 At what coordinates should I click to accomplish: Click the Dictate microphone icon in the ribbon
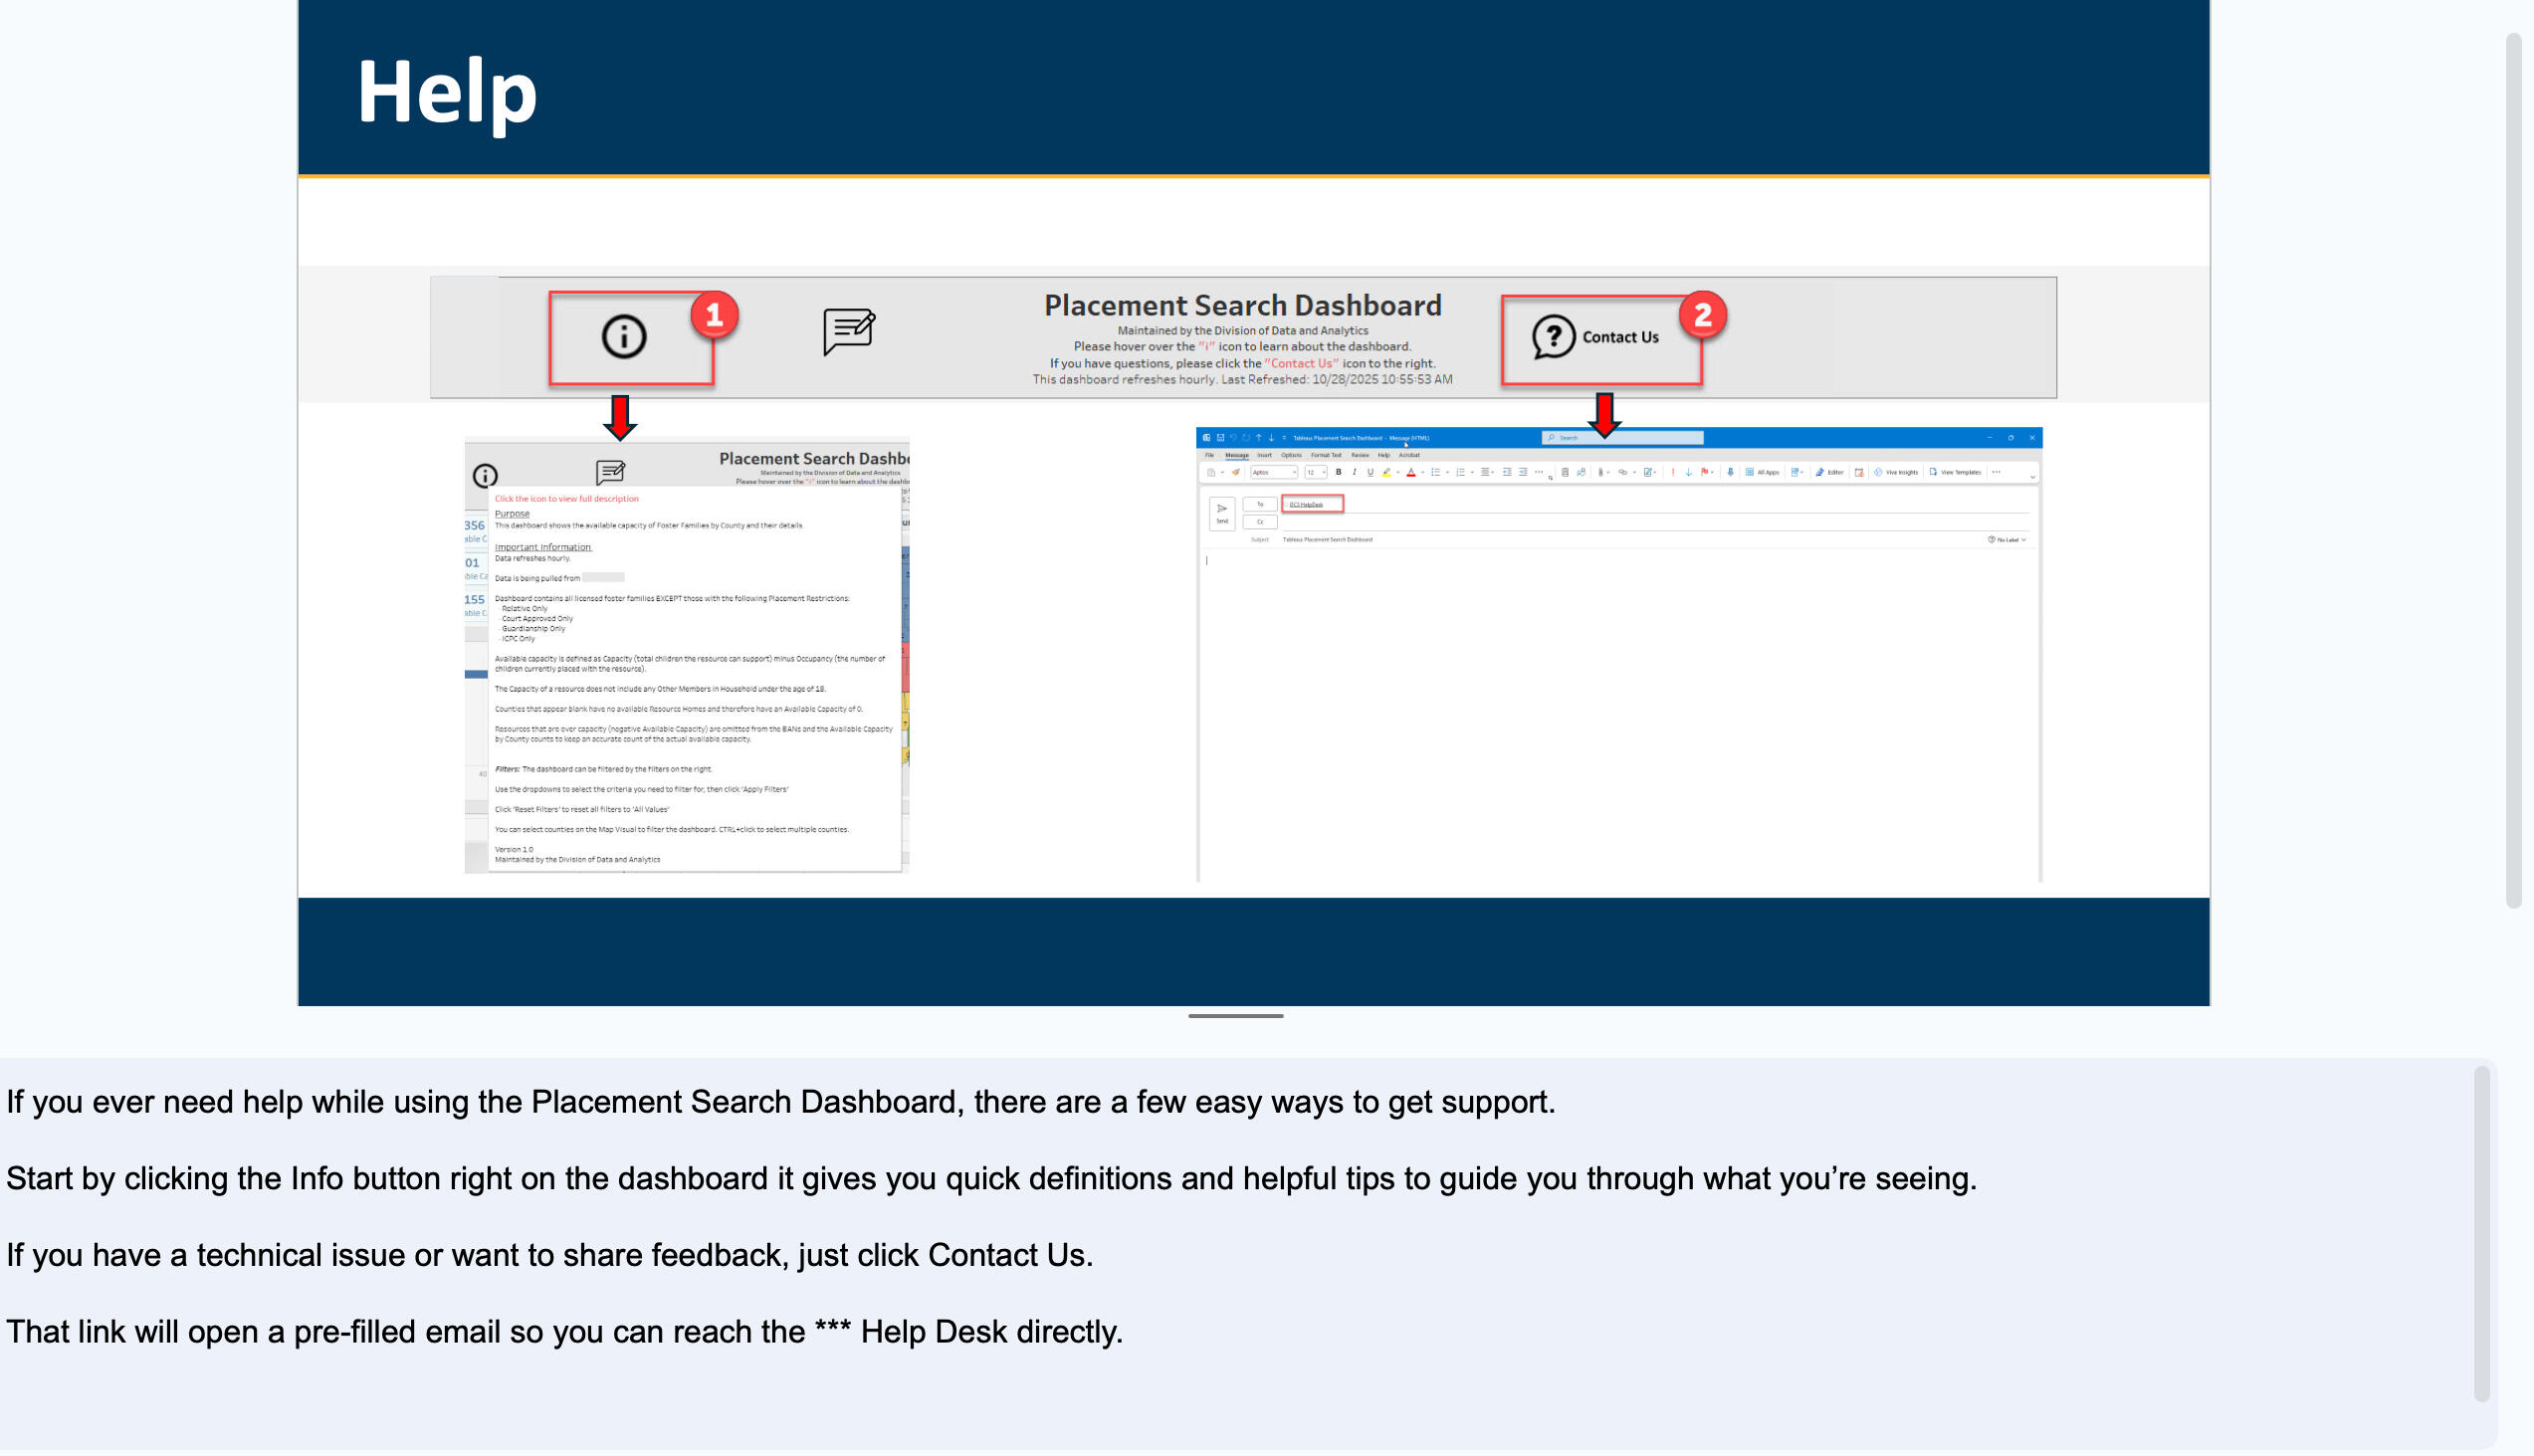(1731, 472)
